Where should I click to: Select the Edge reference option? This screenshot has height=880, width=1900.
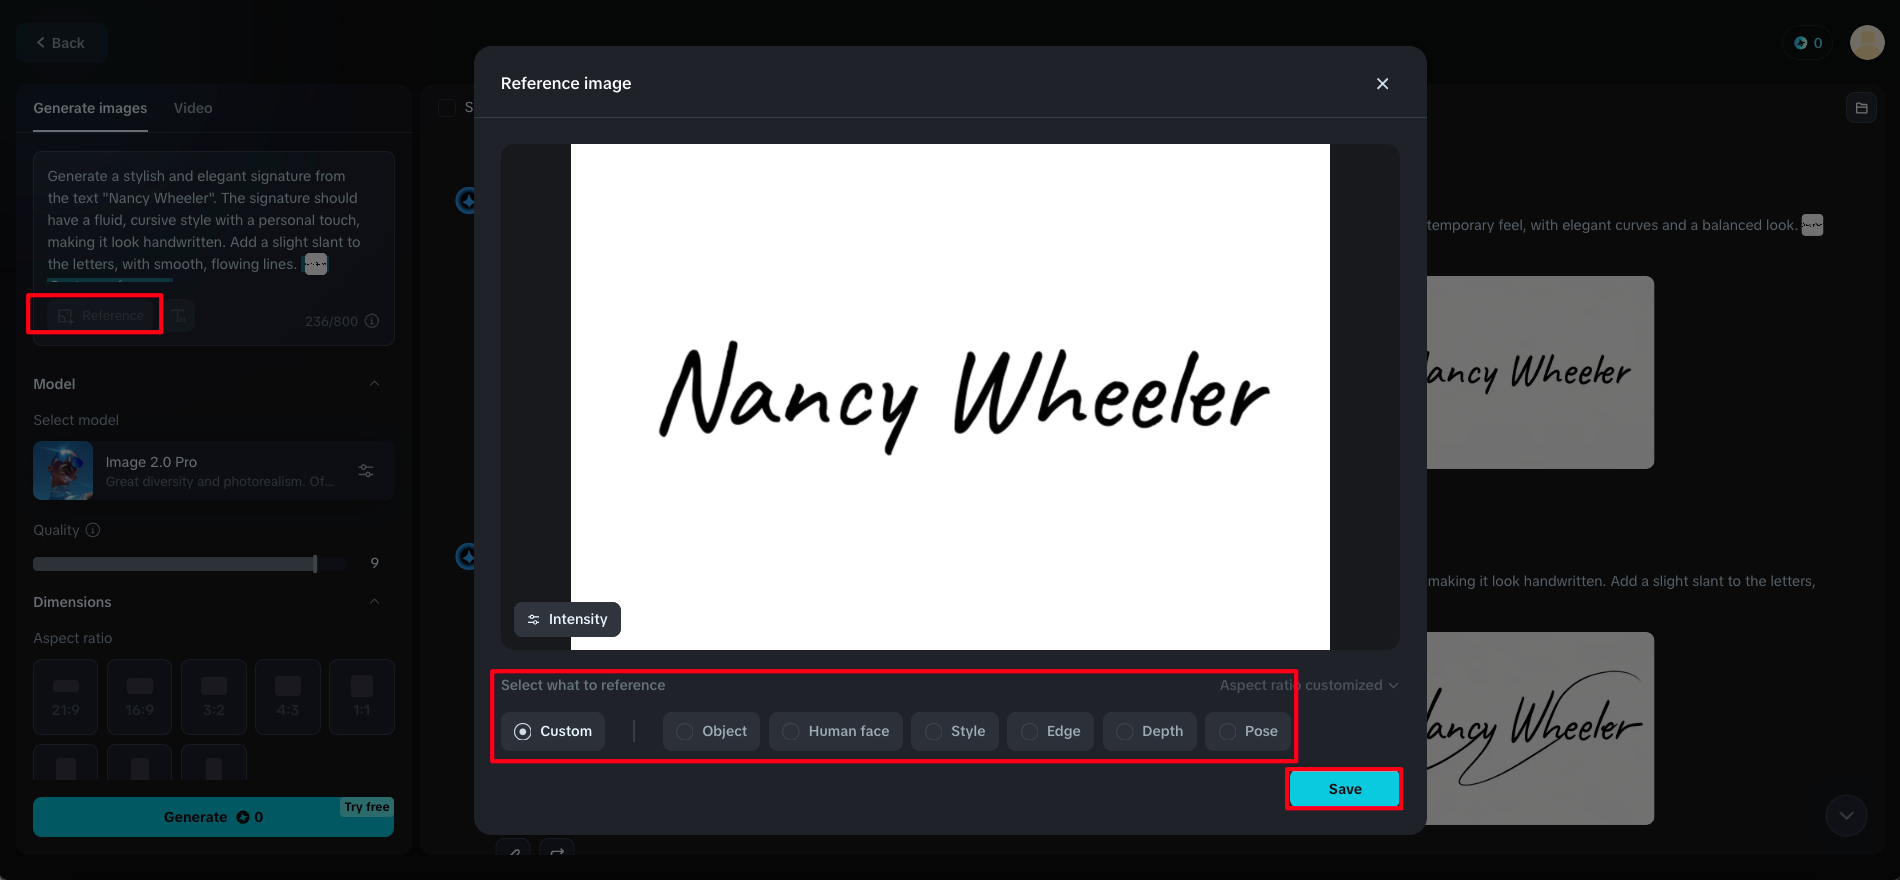click(x=1050, y=731)
